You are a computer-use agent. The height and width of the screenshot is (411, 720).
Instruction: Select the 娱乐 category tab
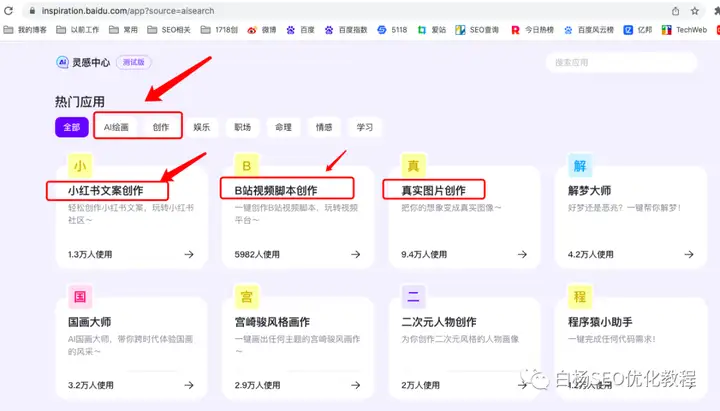(x=202, y=127)
